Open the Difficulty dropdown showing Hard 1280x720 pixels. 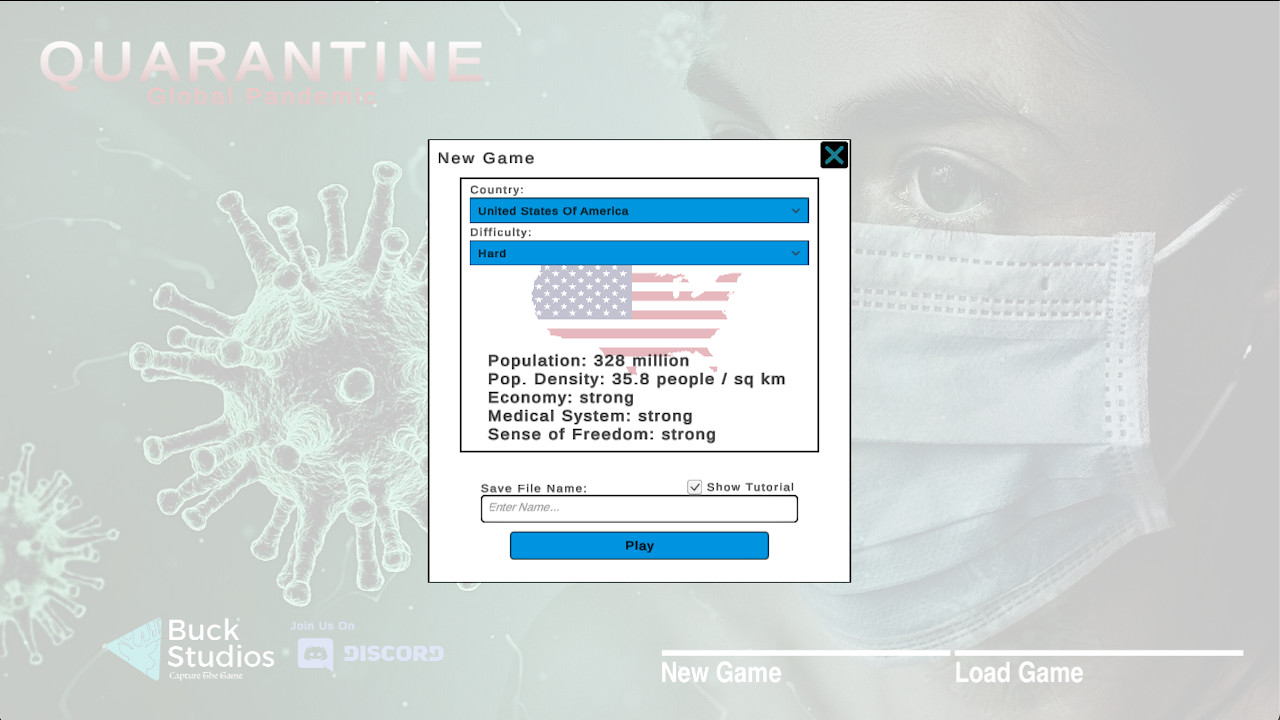click(638, 253)
